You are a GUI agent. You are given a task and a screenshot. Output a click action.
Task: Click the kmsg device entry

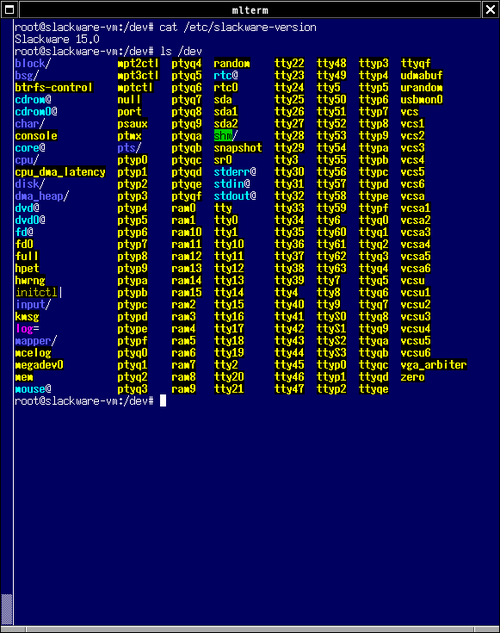click(x=27, y=316)
